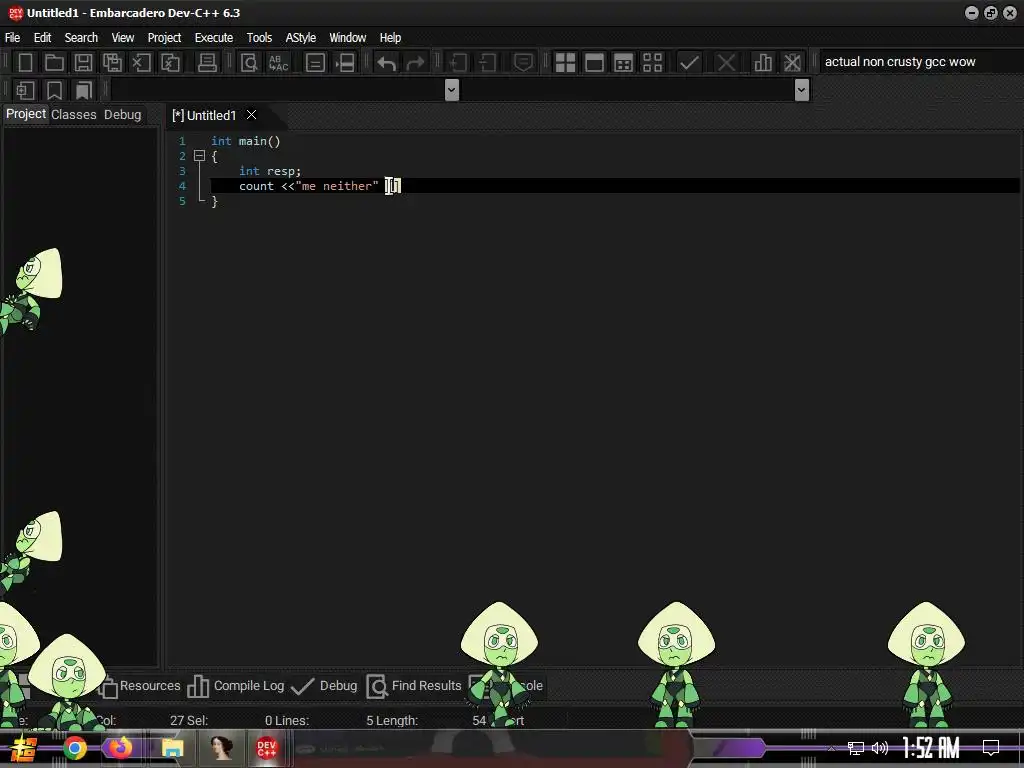Open the Window menu

(347, 37)
